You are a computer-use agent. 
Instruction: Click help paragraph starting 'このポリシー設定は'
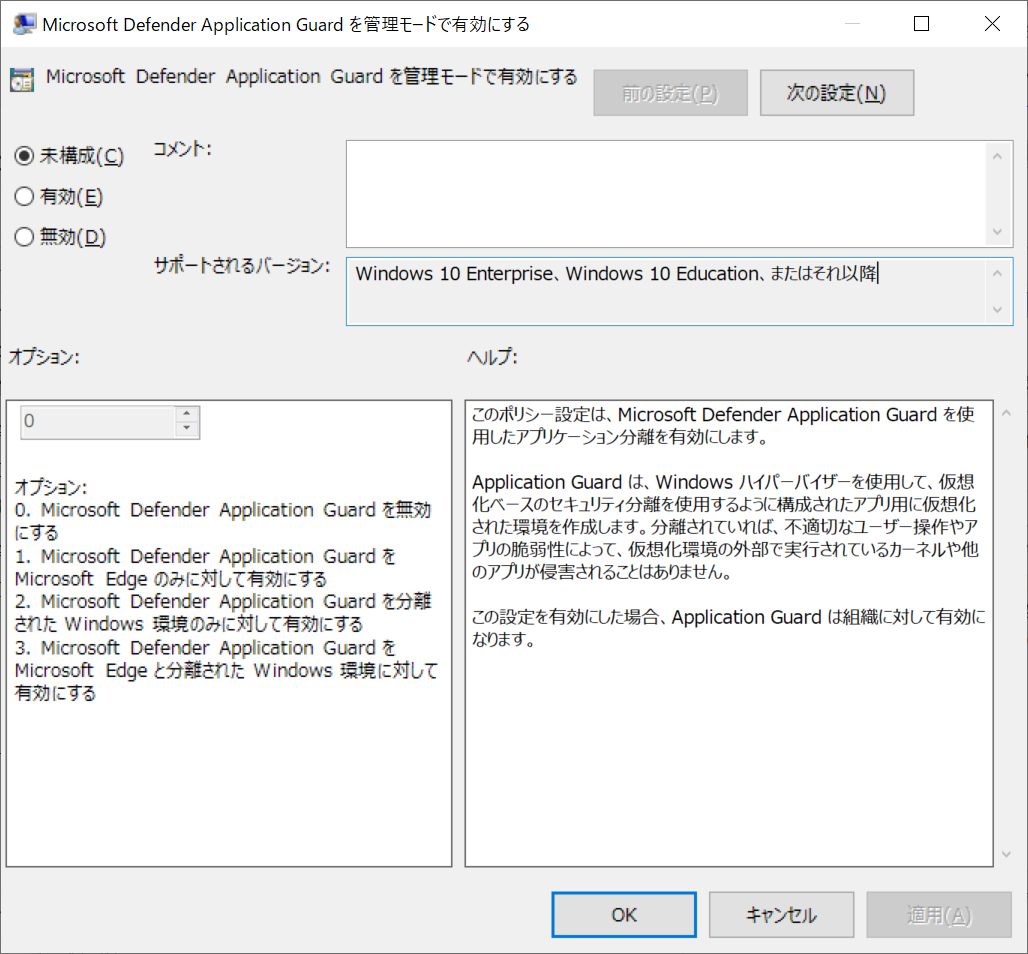click(x=723, y=426)
